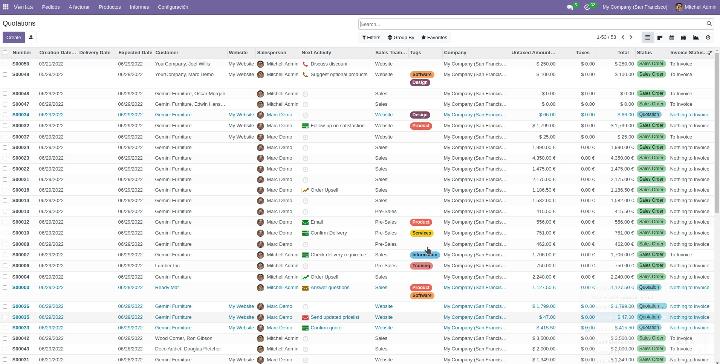The height and width of the screenshot is (364, 720).
Task: Click the Create button
Action: point(14,37)
